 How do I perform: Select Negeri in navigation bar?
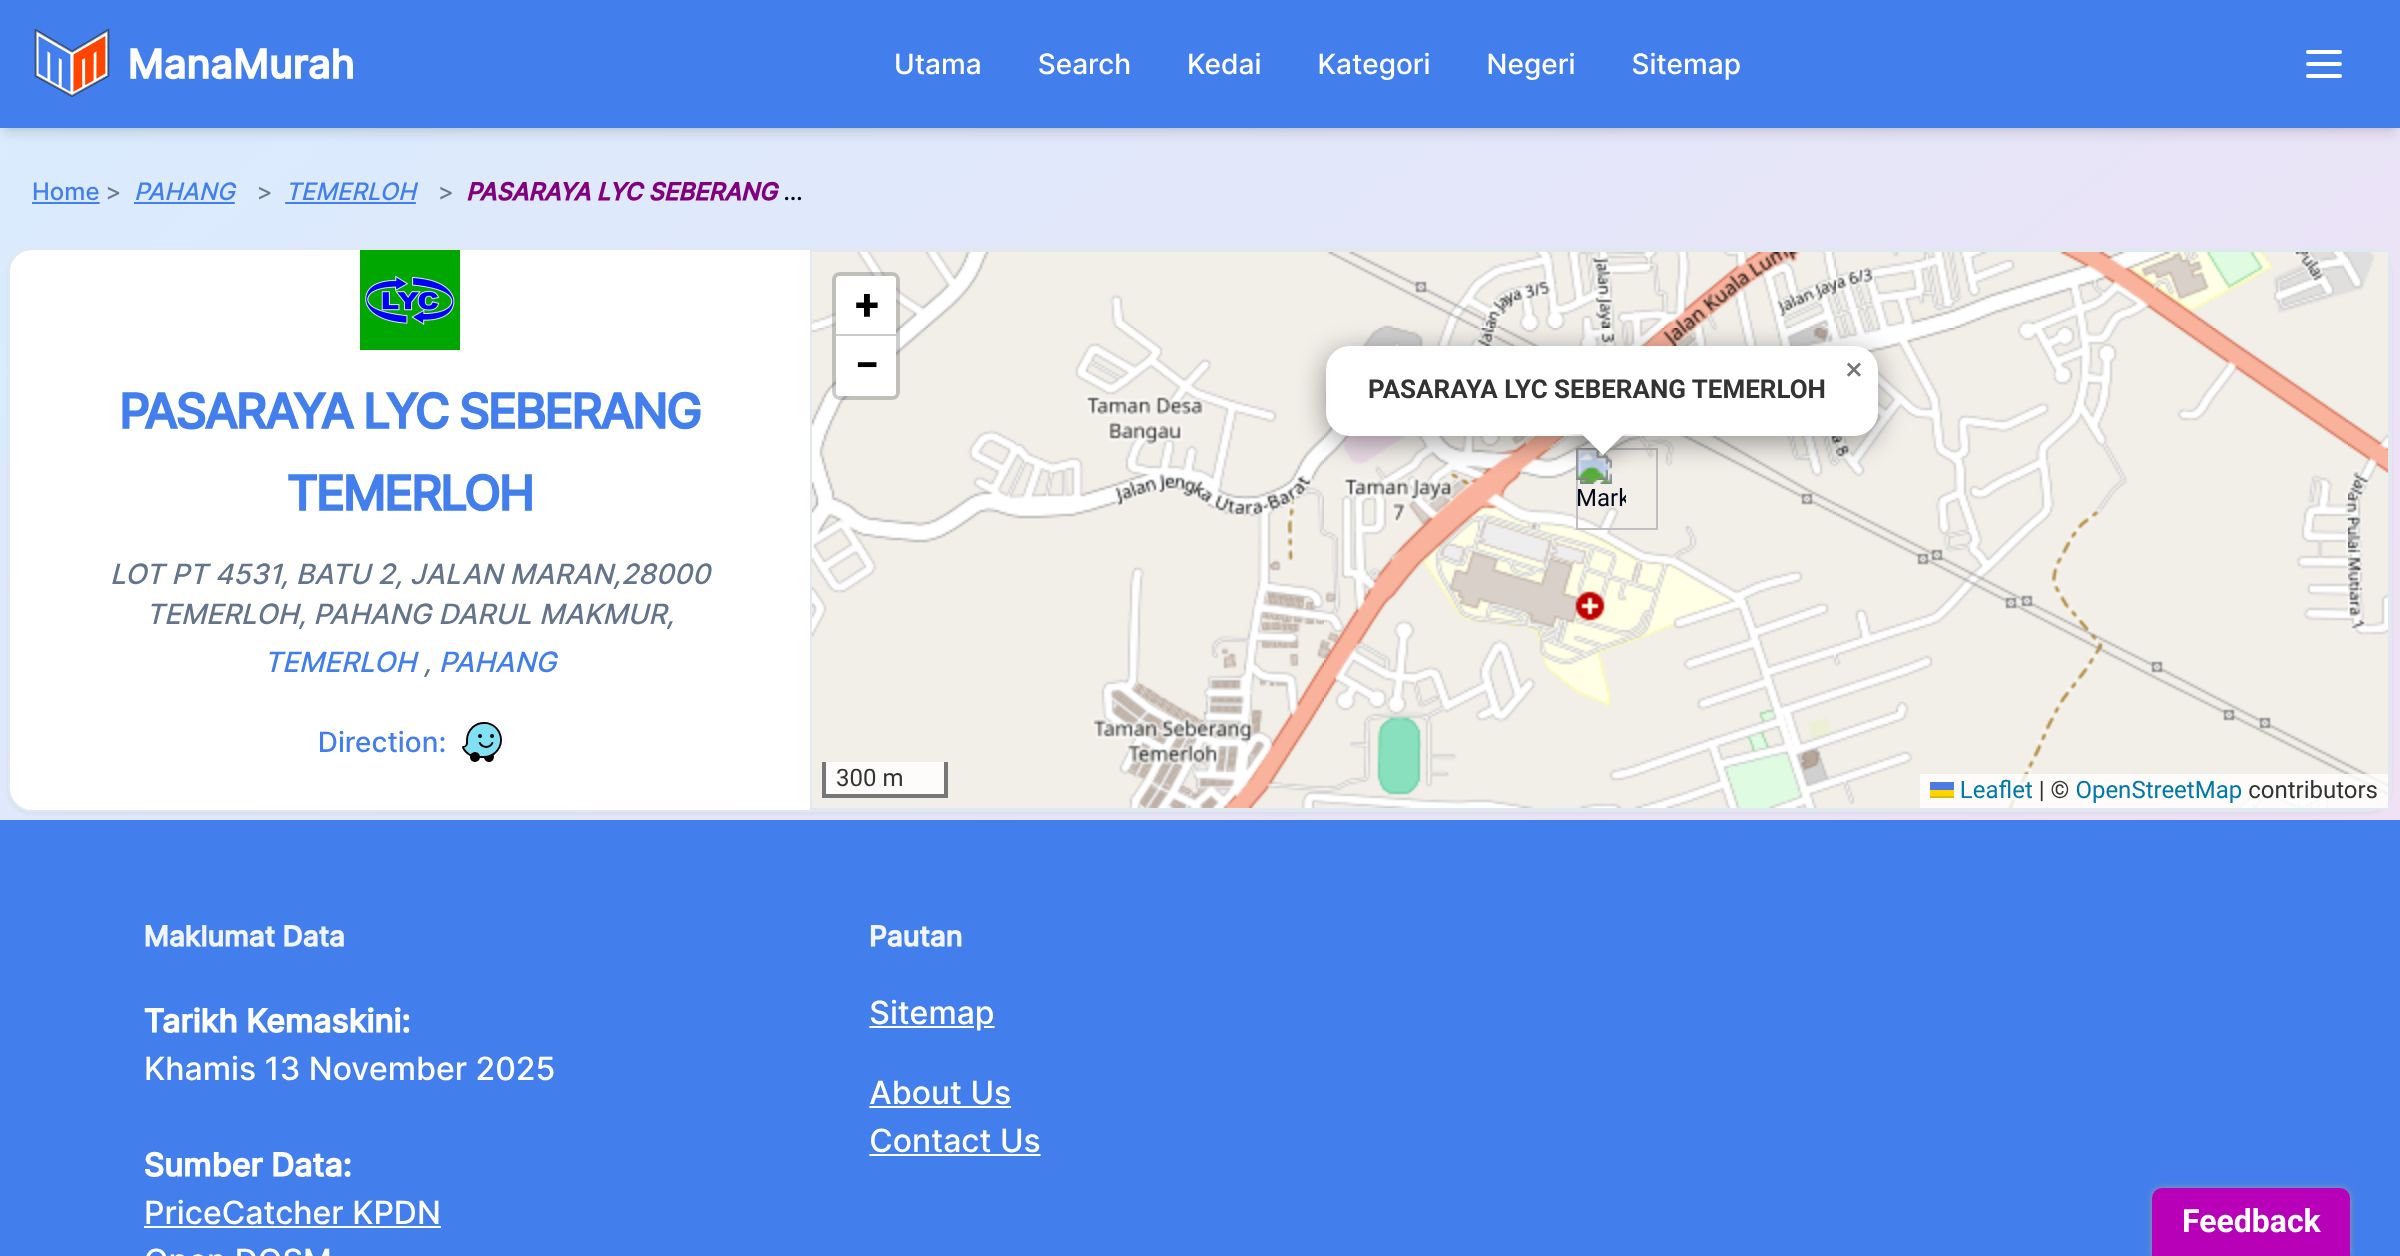click(1530, 64)
